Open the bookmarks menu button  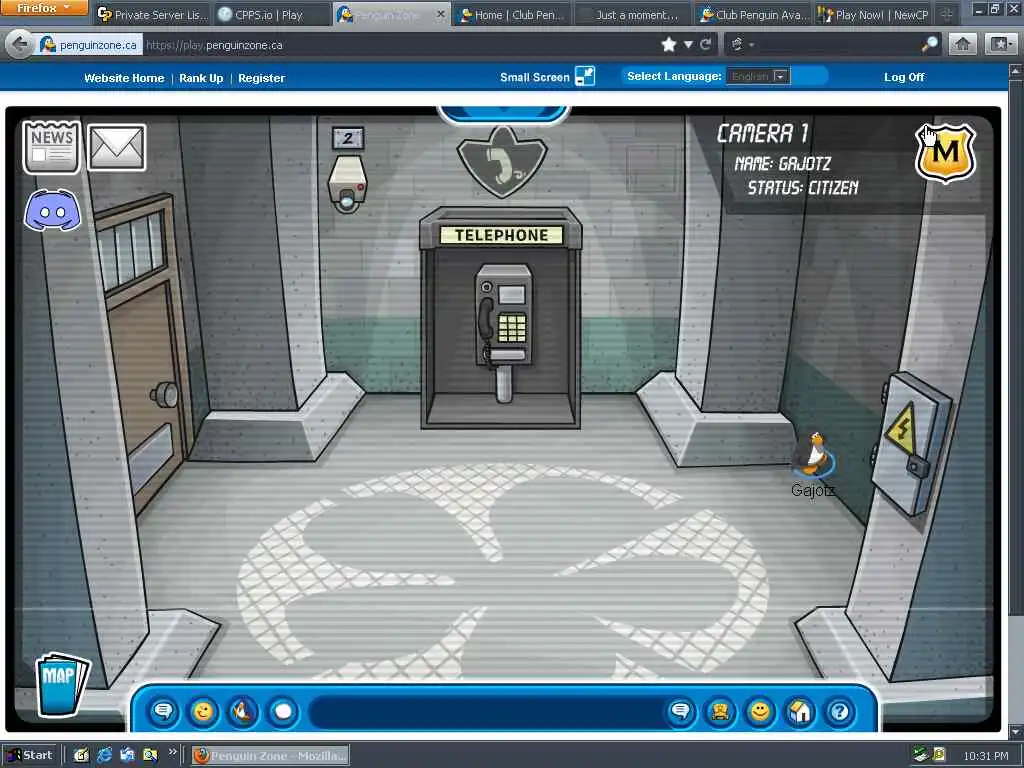[x=1000, y=44]
